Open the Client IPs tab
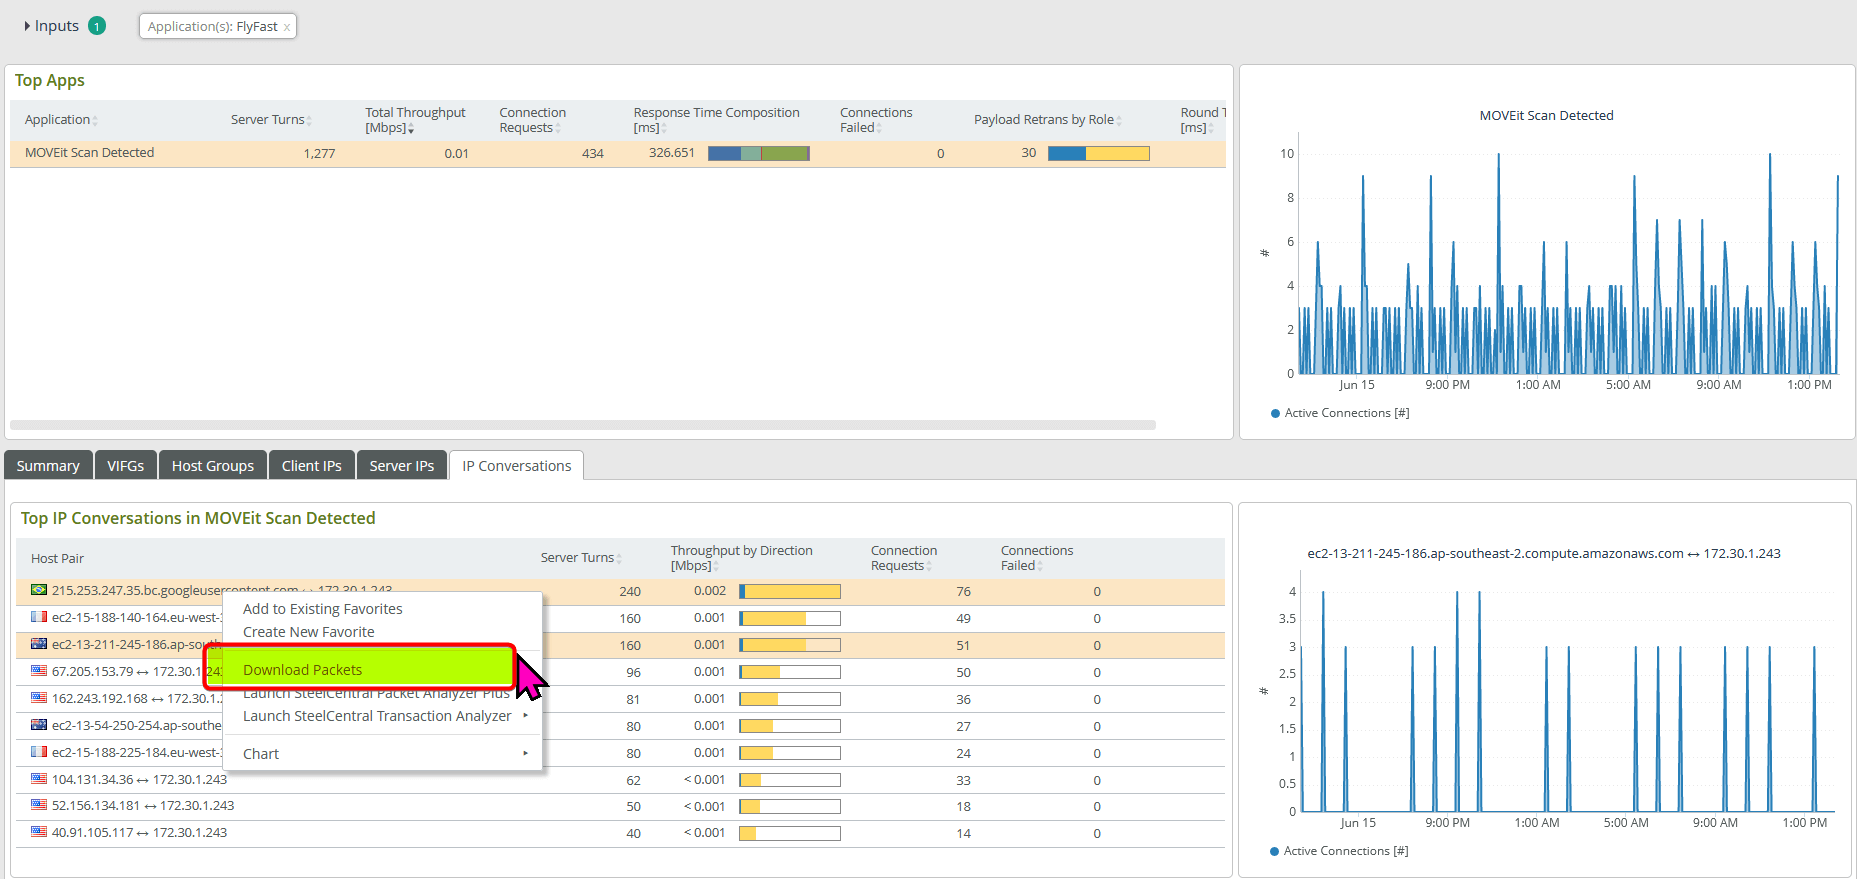This screenshot has height=879, width=1857. (312, 466)
